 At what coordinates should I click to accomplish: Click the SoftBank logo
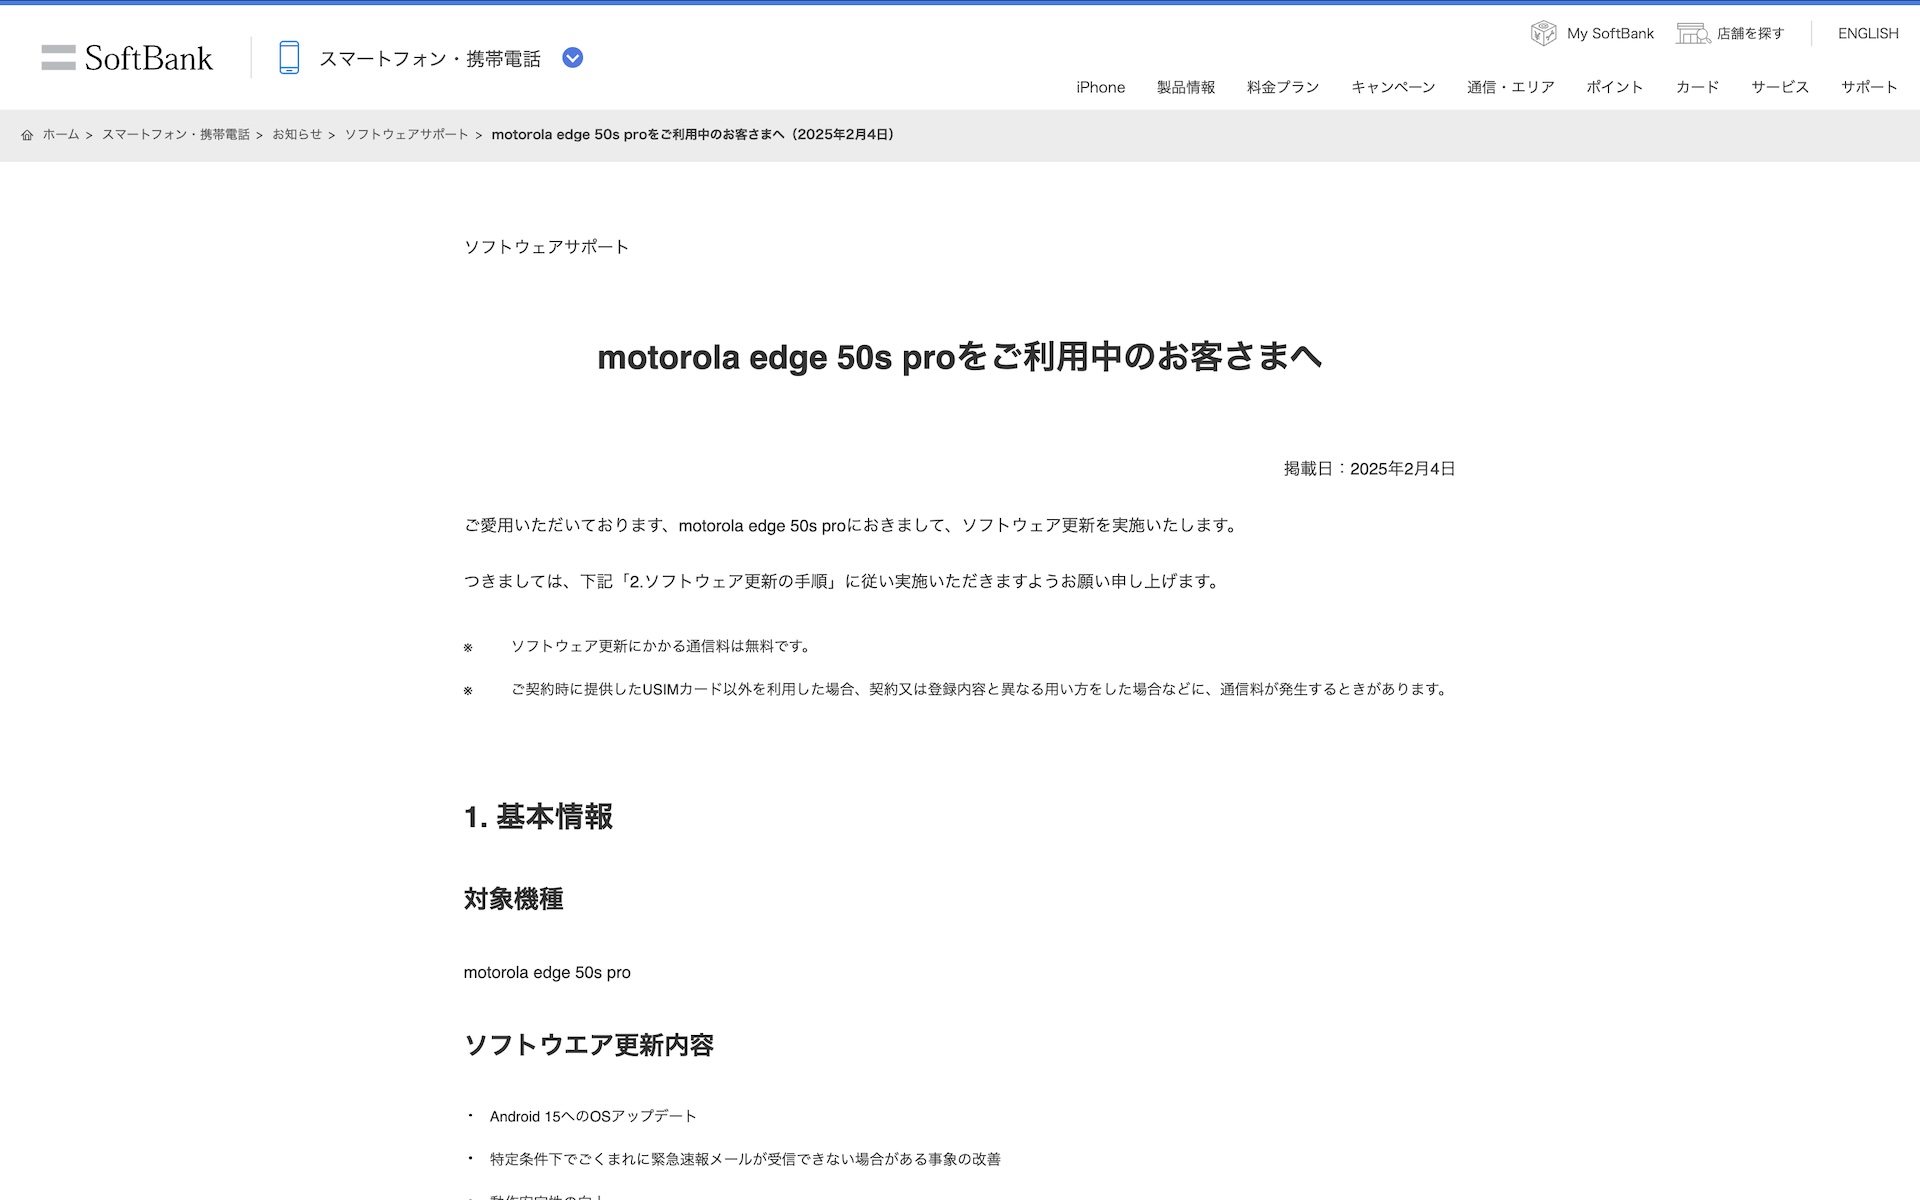click(127, 58)
